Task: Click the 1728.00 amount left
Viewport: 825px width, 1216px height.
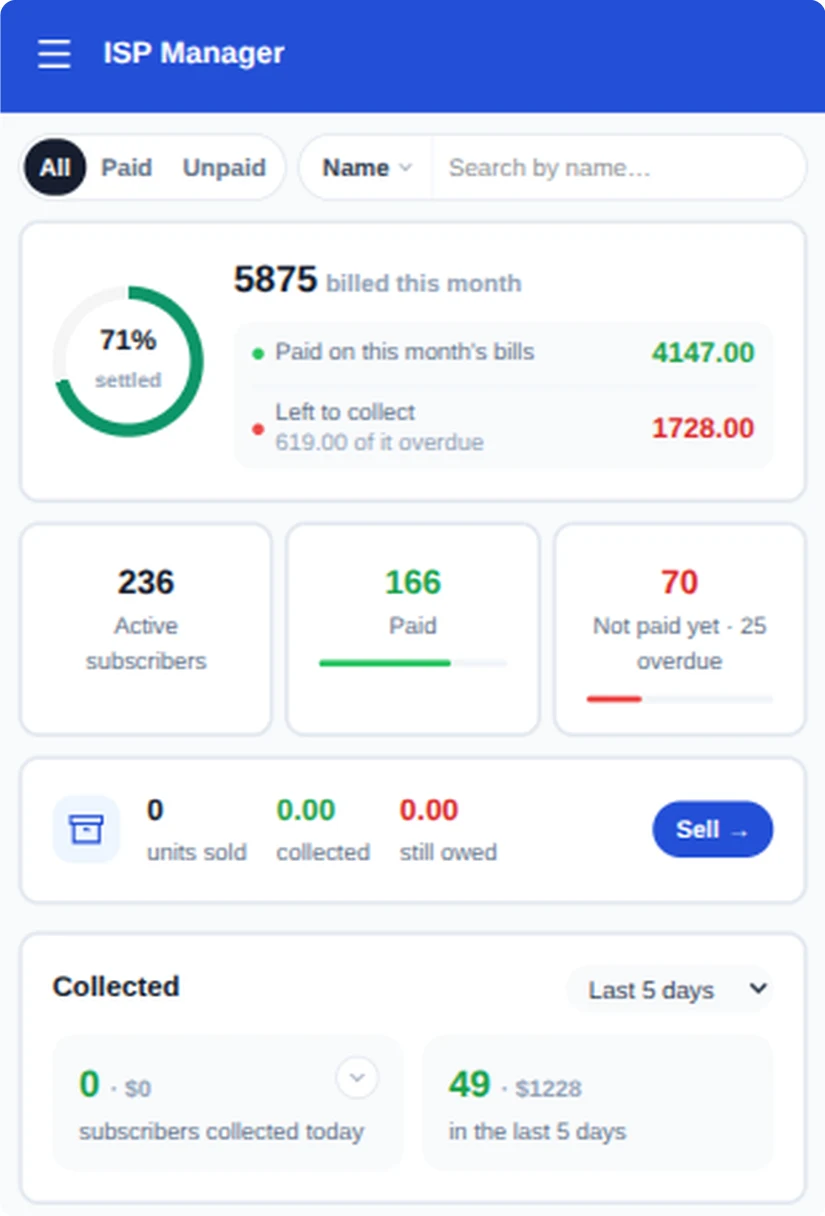Action: [x=703, y=428]
